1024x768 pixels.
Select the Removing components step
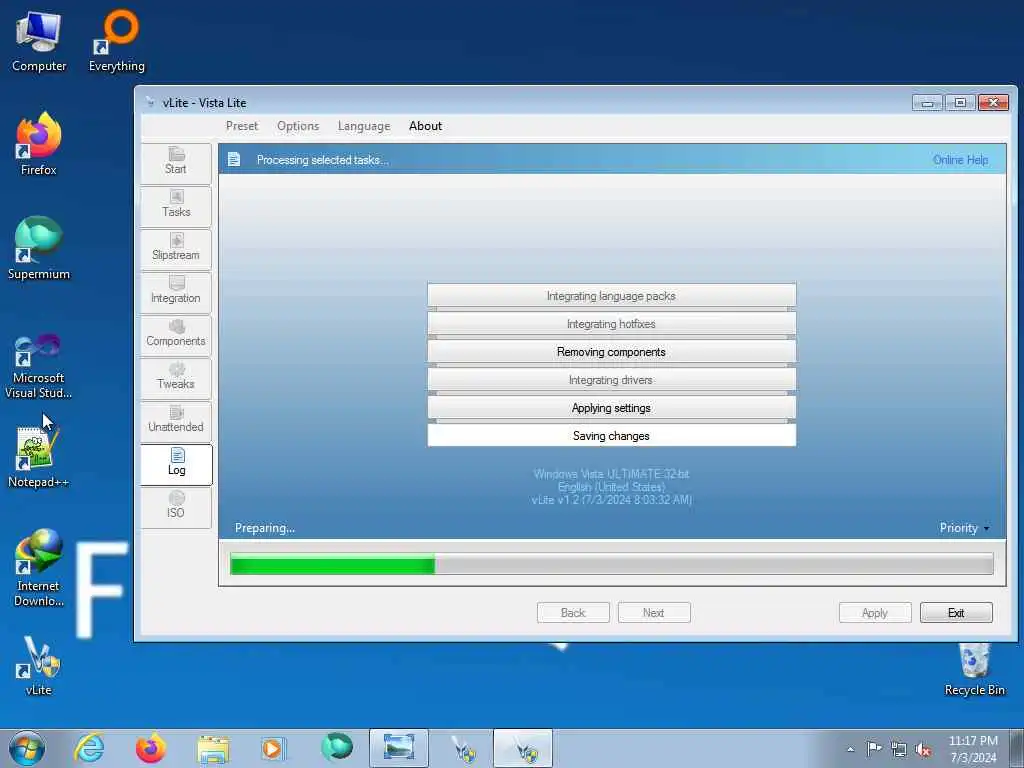pos(611,352)
